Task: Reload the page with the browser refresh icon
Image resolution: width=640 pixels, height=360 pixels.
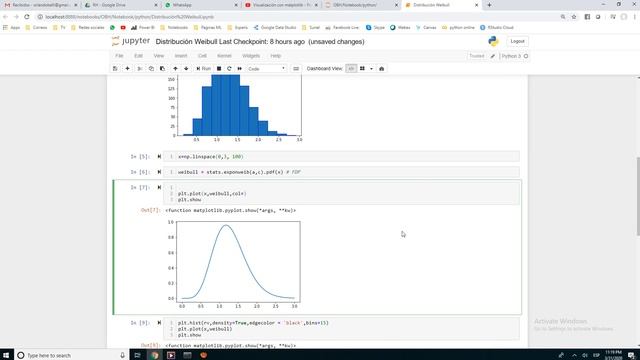Action: 27,17
